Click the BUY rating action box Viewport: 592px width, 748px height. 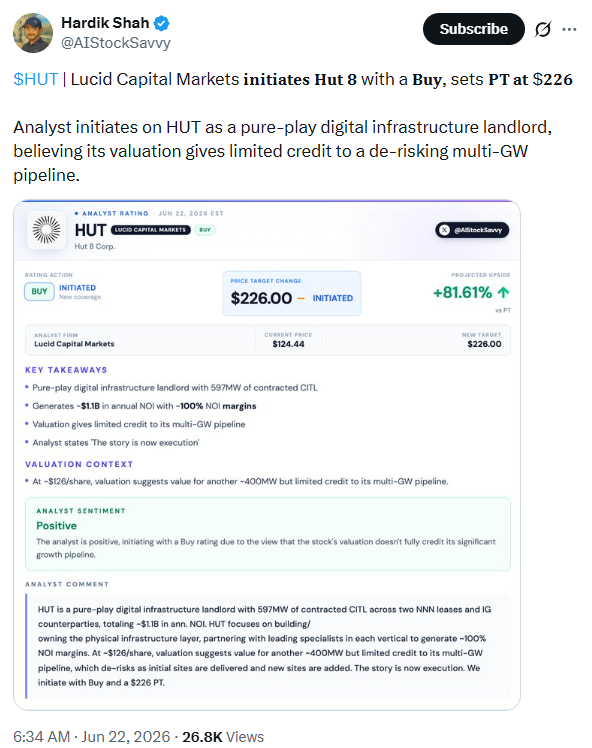[x=39, y=291]
